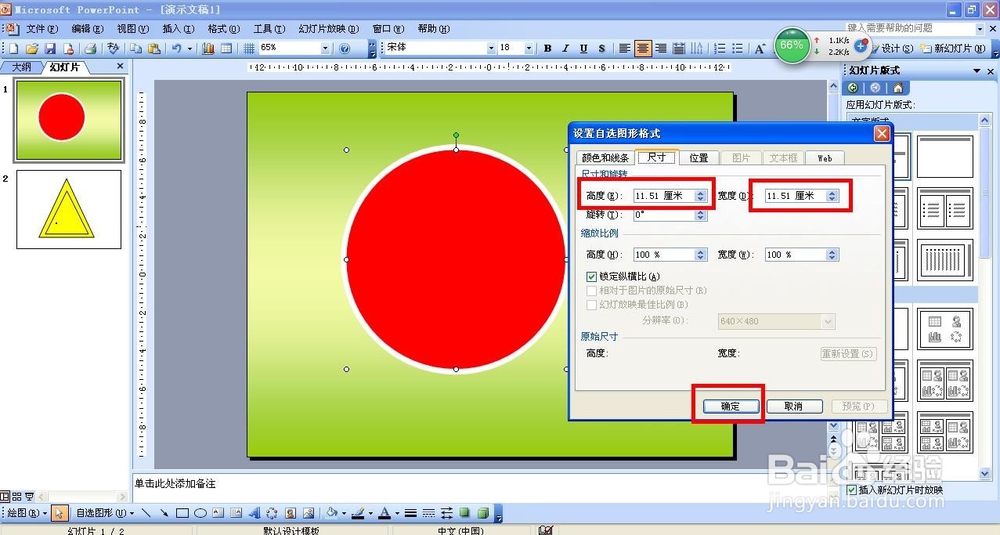The width and height of the screenshot is (1000, 535).
Task: Uncheck the lock aspect ratio checkbox
Action: (591, 277)
